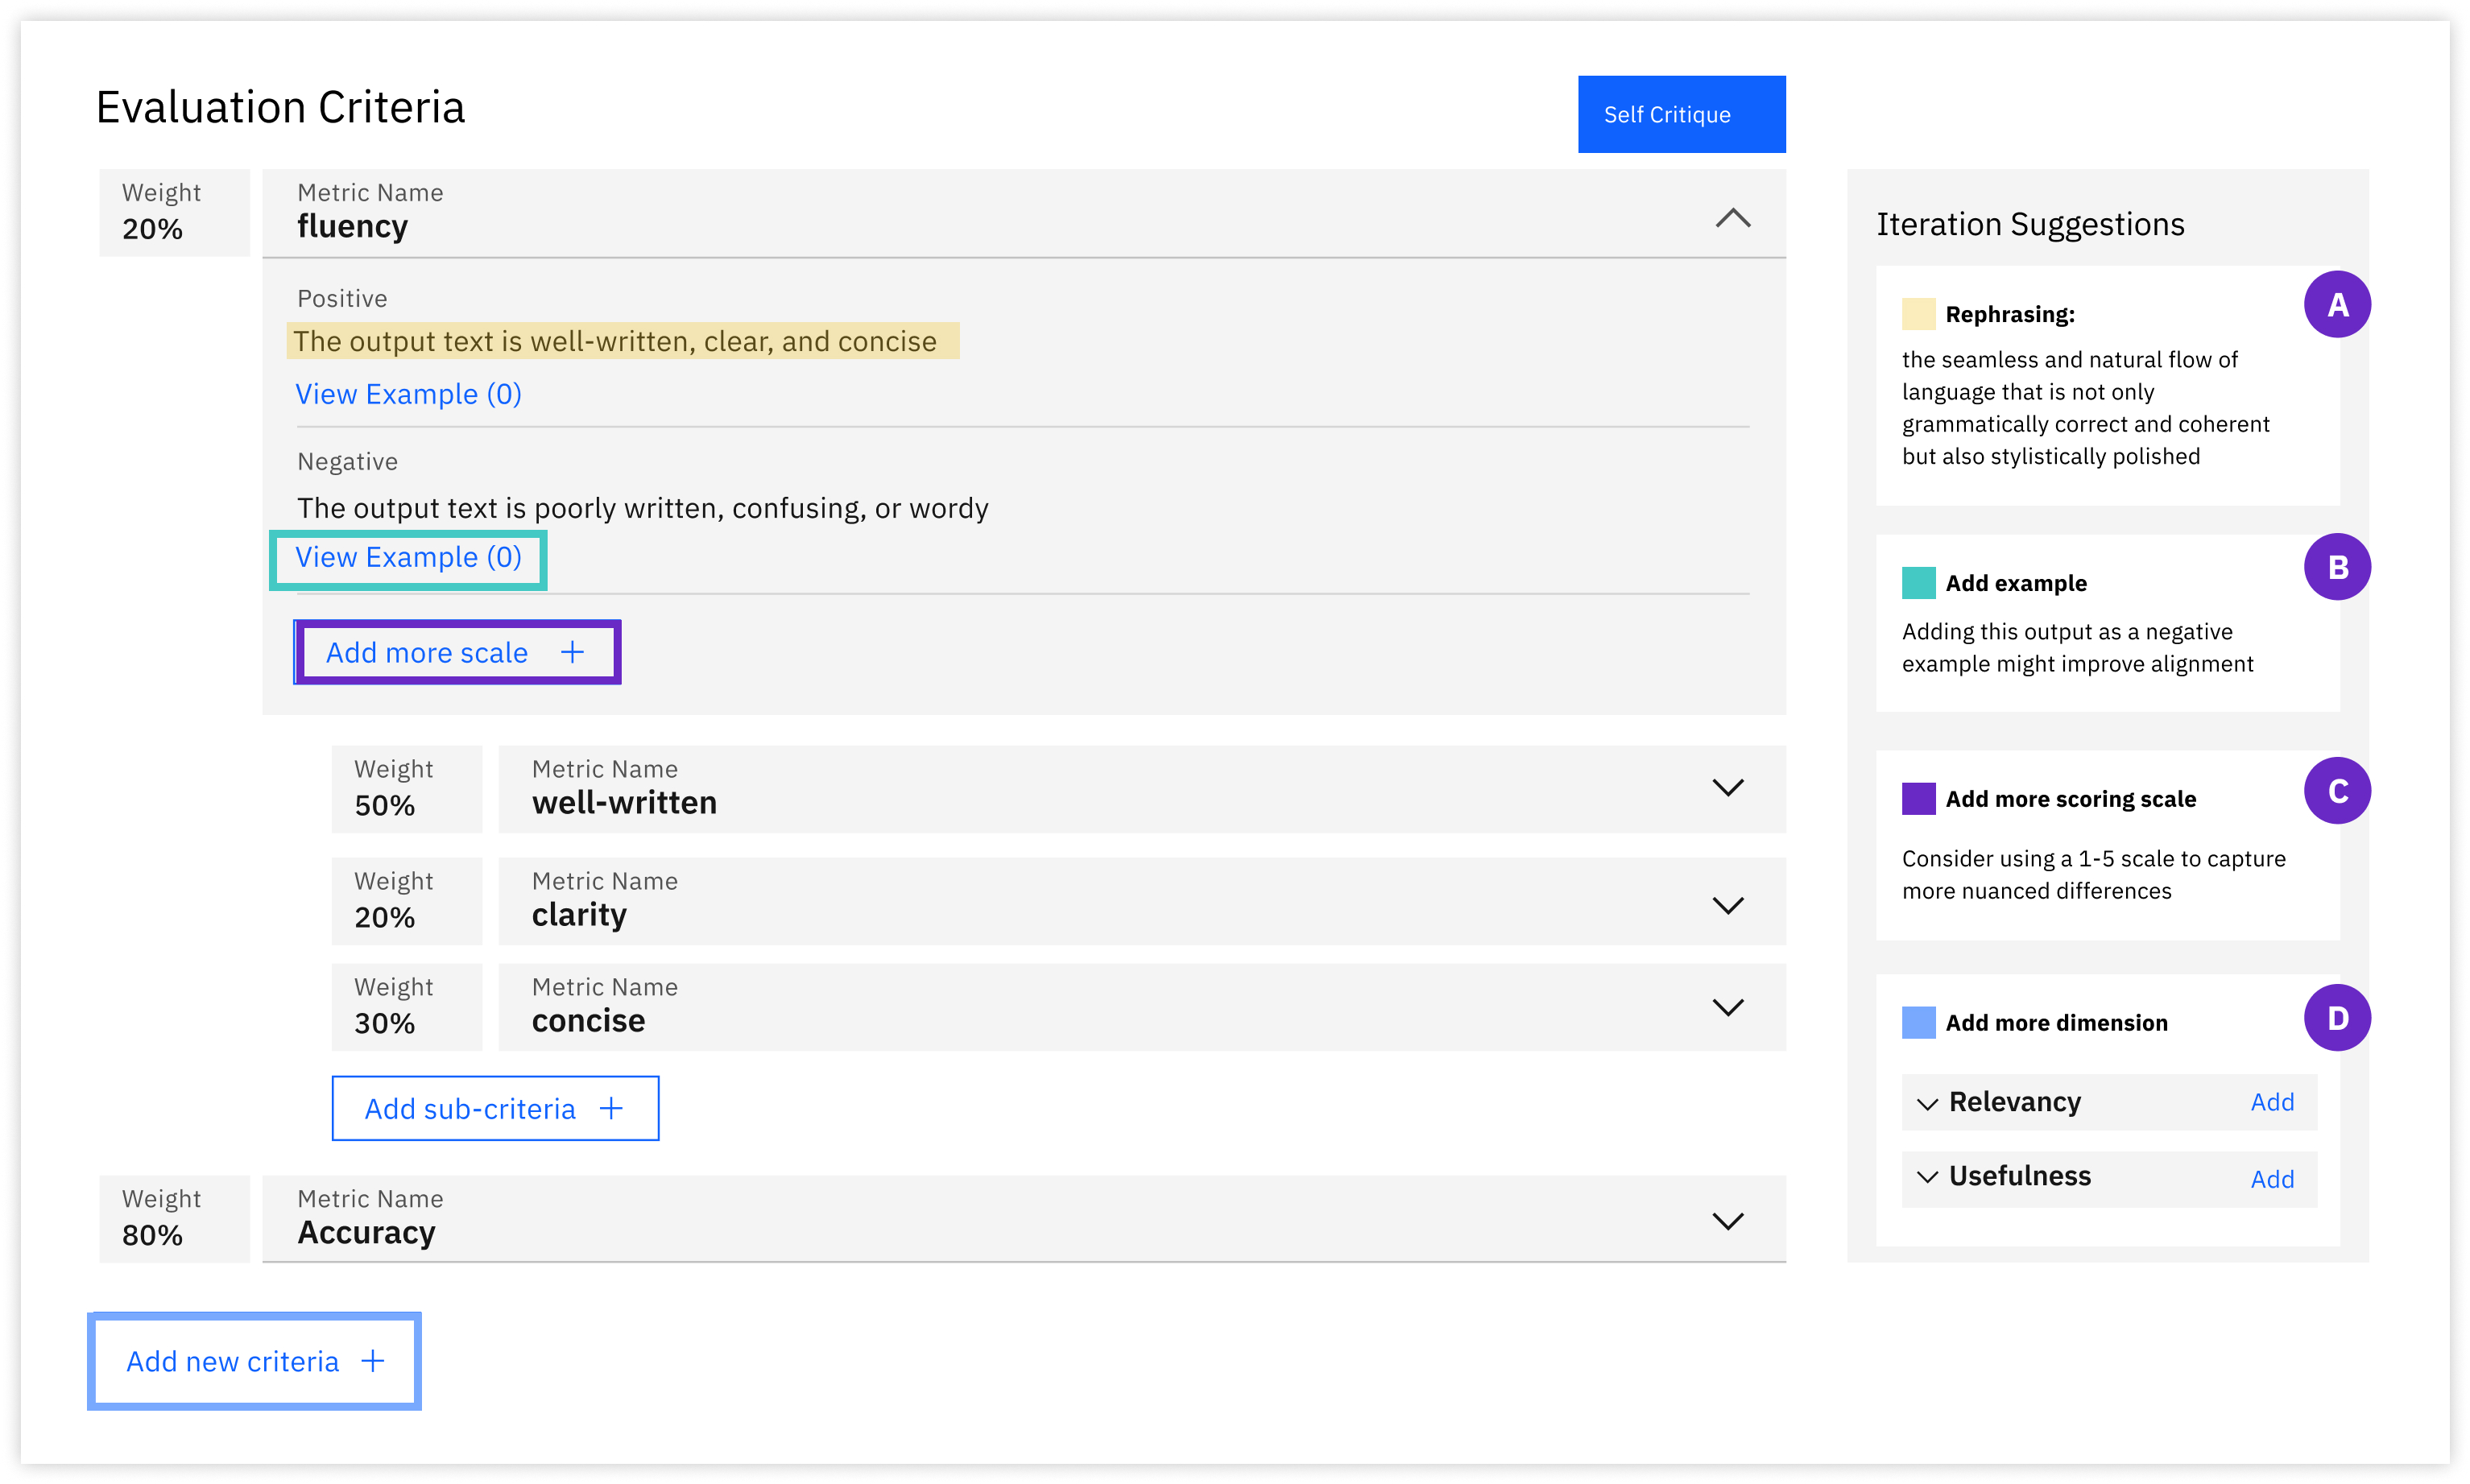This screenshot has width=2470, height=1484.
Task: Collapse the fluency metric section
Action: (1733, 217)
